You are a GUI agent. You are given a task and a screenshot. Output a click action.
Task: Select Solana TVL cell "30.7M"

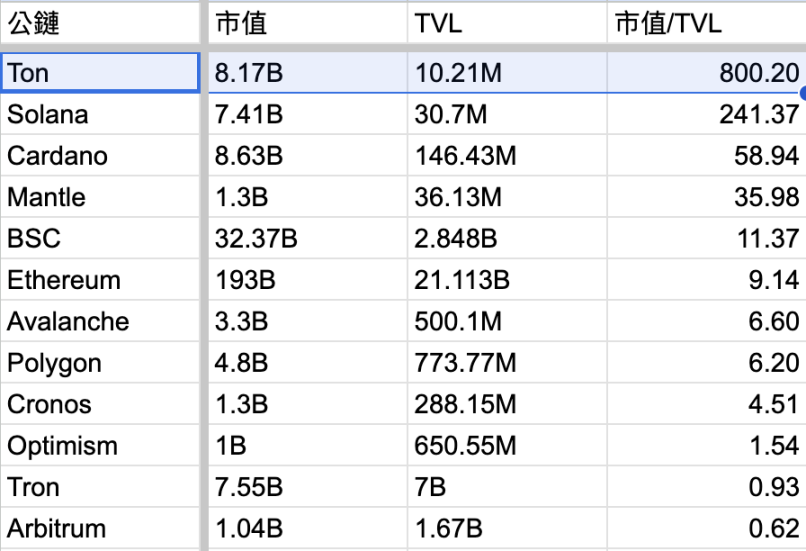coord(507,114)
